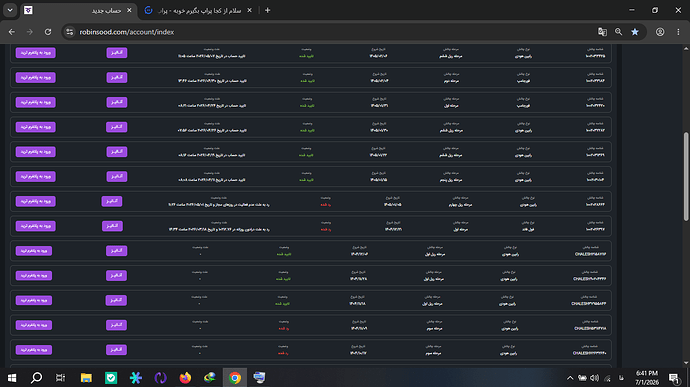Switch to the سلام از کجا پراپ بگیرم tab

[x=199, y=11]
